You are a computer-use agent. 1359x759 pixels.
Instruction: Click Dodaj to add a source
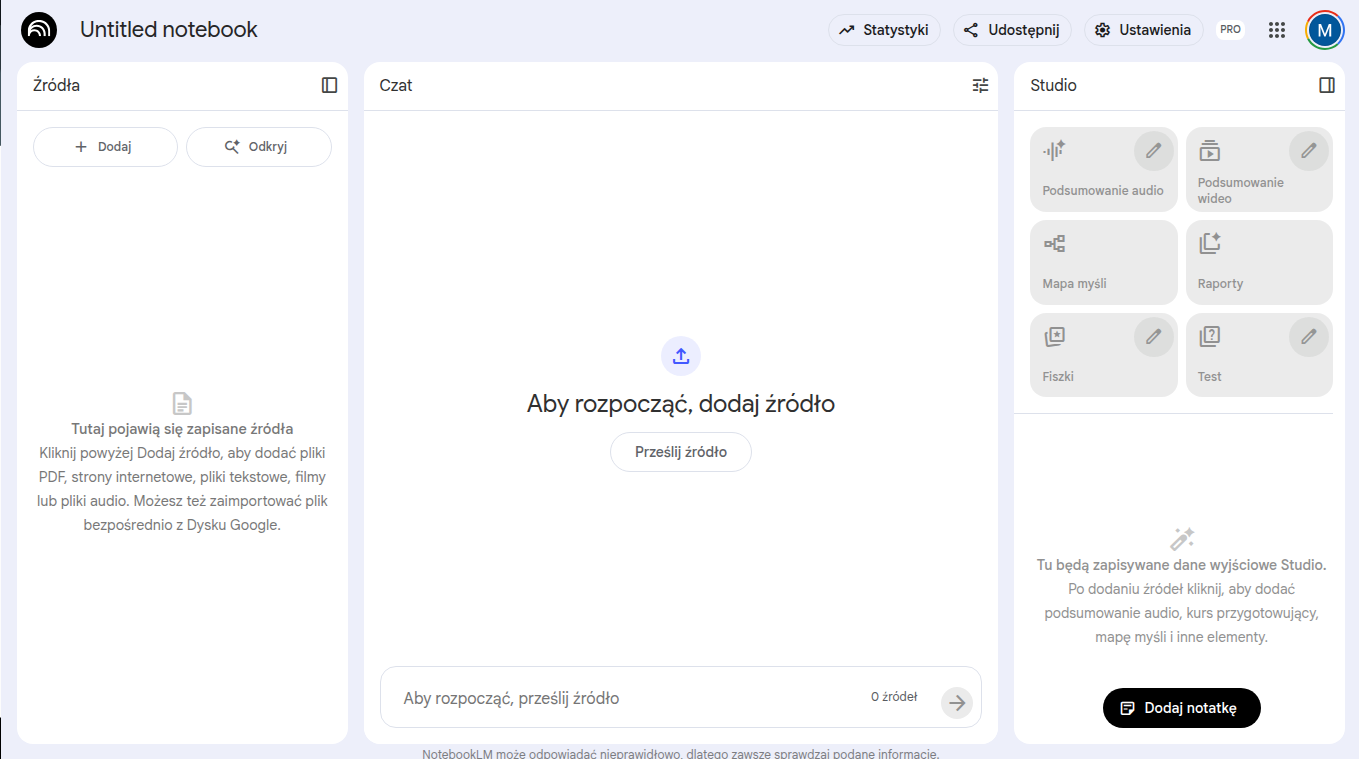105,146
